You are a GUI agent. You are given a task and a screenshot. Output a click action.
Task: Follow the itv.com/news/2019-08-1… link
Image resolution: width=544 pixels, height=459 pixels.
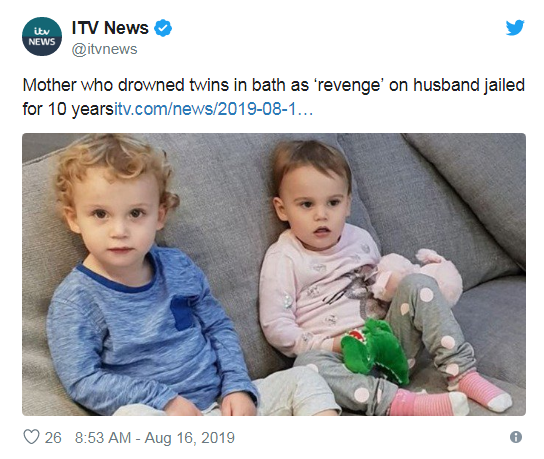click(x=213, y=109)
